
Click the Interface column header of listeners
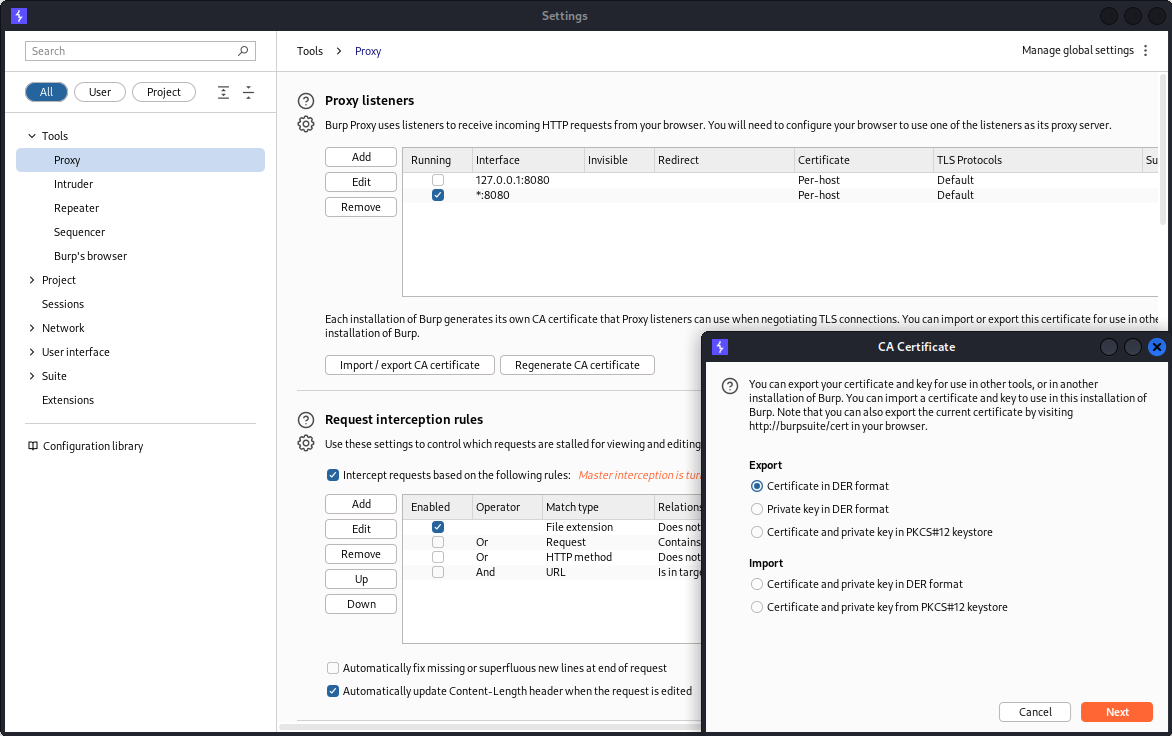pyautogui.click(x=527, y=160)
